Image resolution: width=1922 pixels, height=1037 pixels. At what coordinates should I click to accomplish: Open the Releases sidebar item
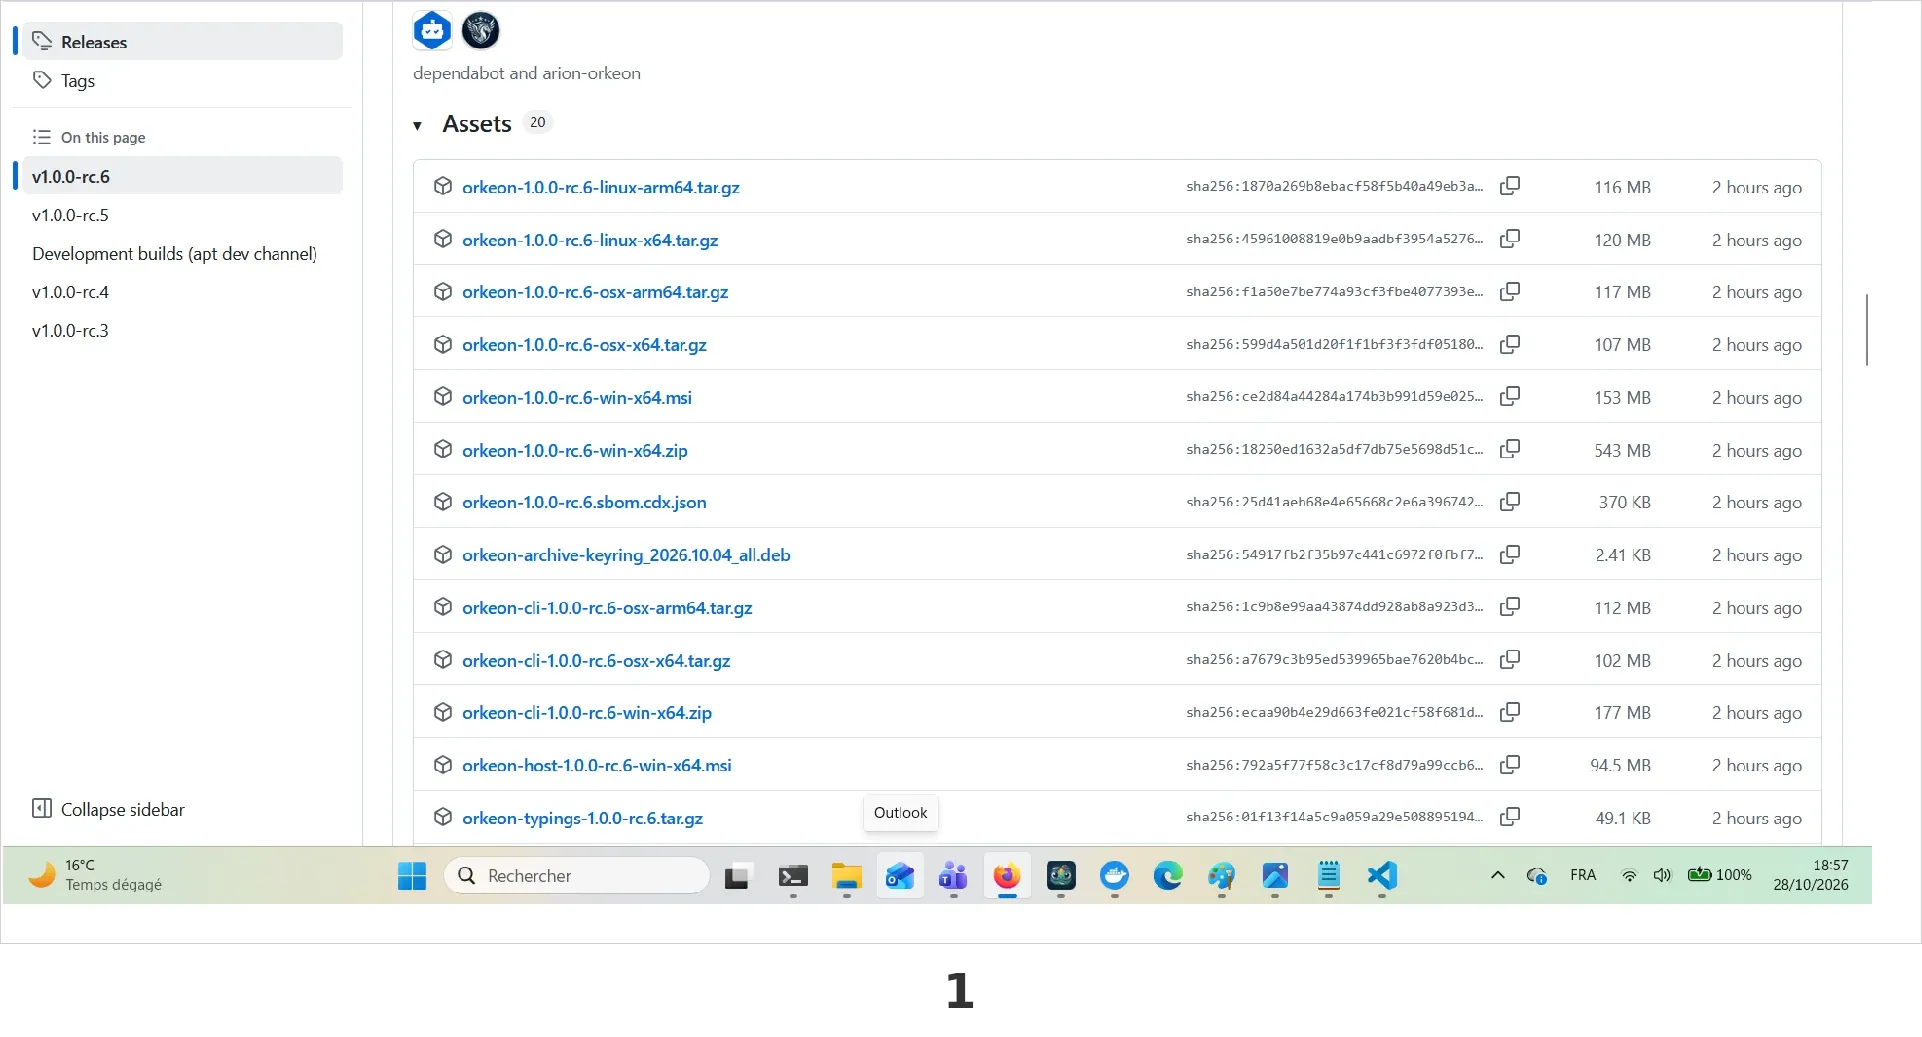[182, 41]
